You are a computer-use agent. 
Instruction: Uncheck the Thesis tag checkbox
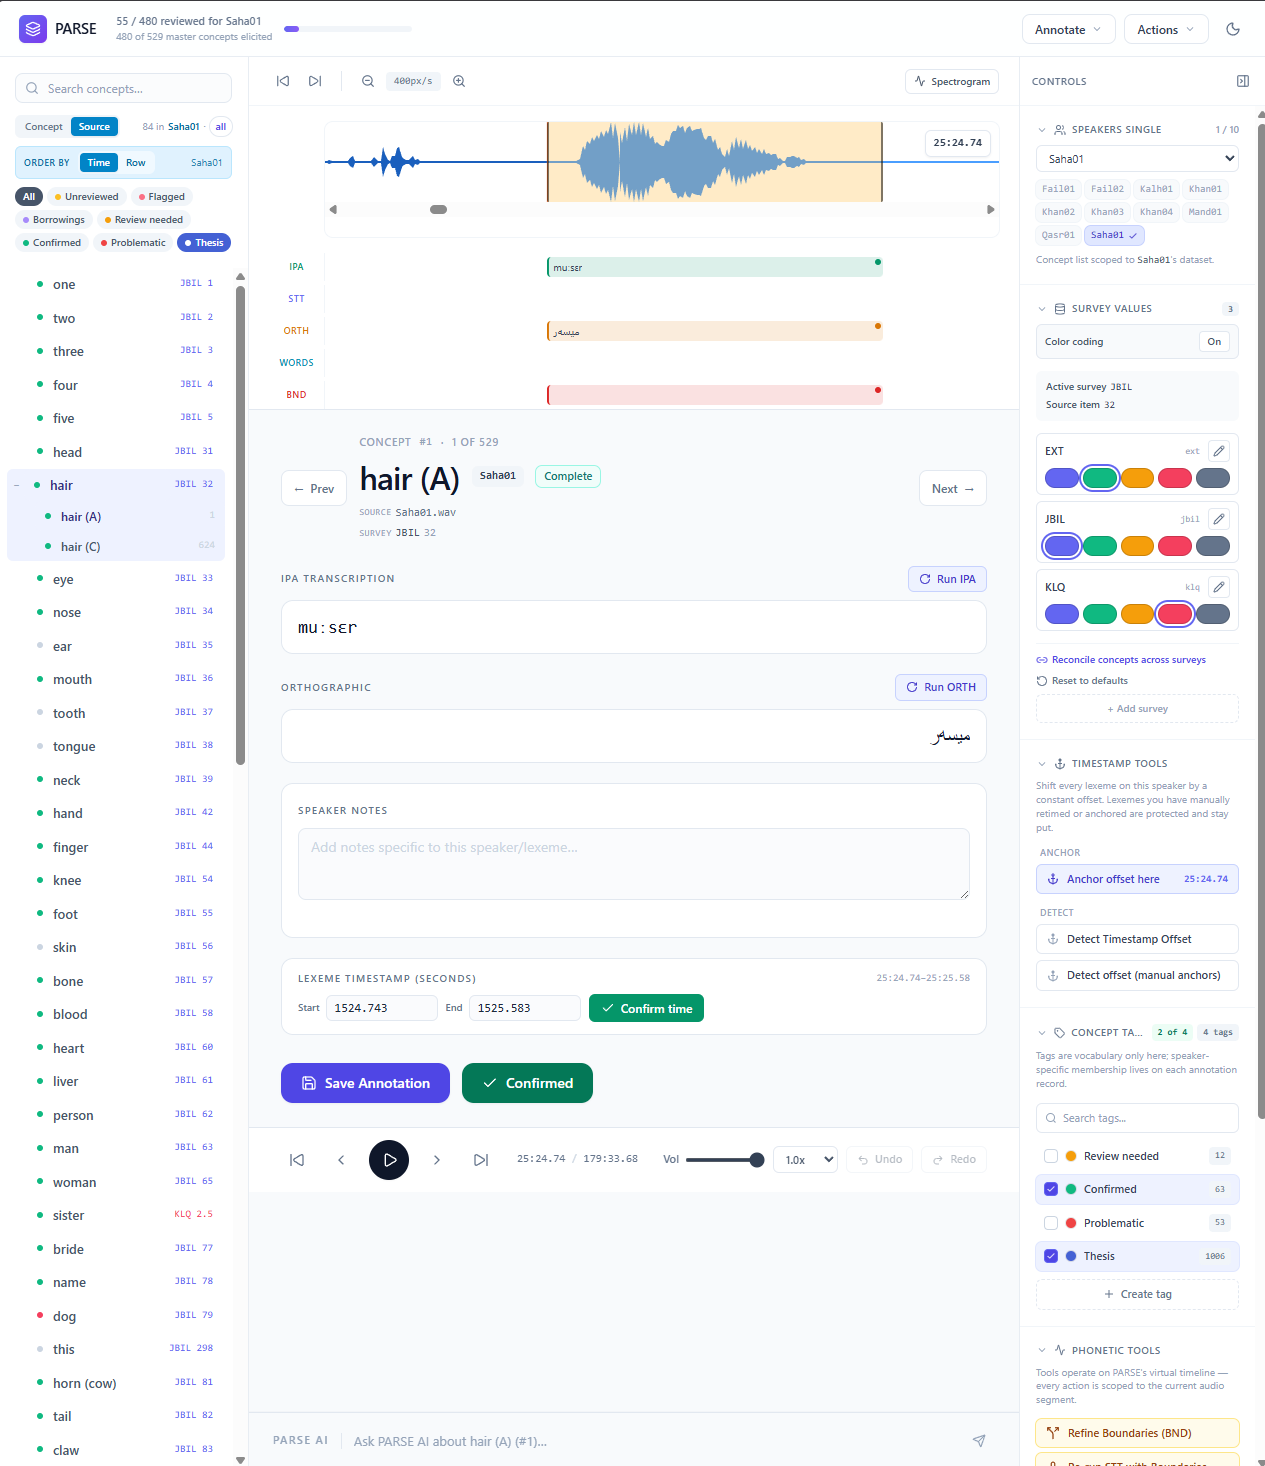tap(1051, 1256)
